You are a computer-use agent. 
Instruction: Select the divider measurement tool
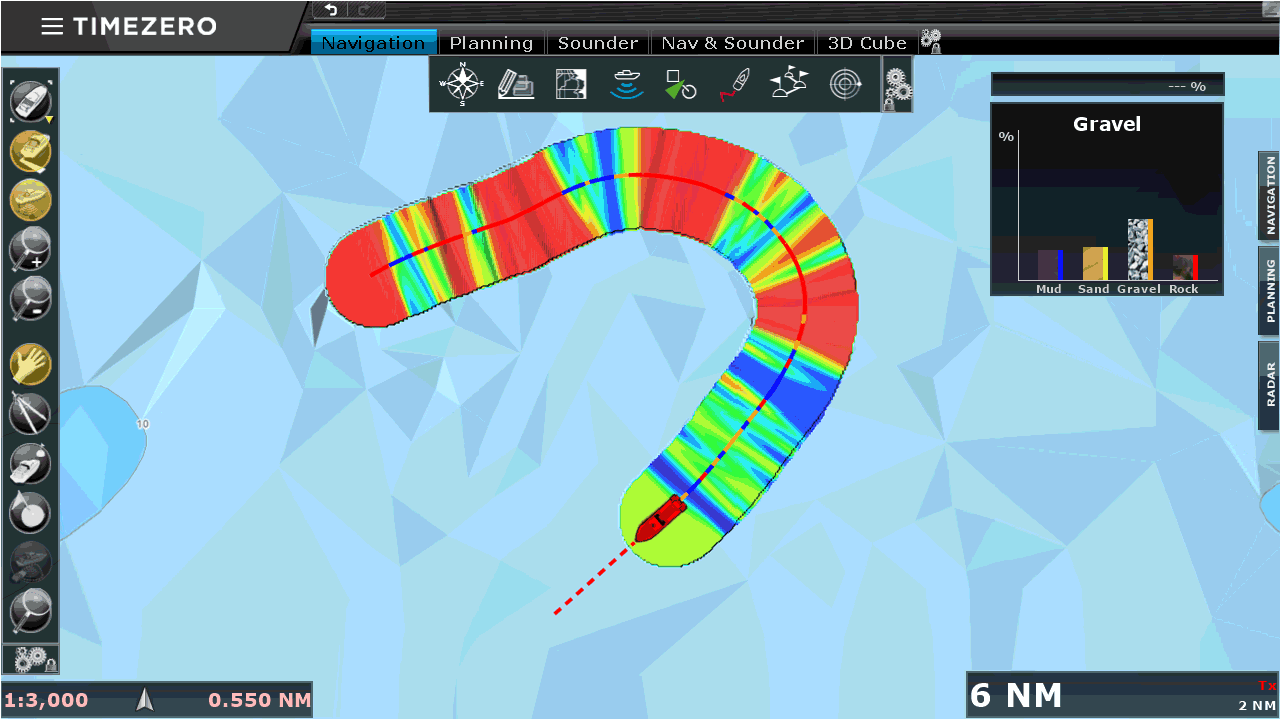[30, 413]
